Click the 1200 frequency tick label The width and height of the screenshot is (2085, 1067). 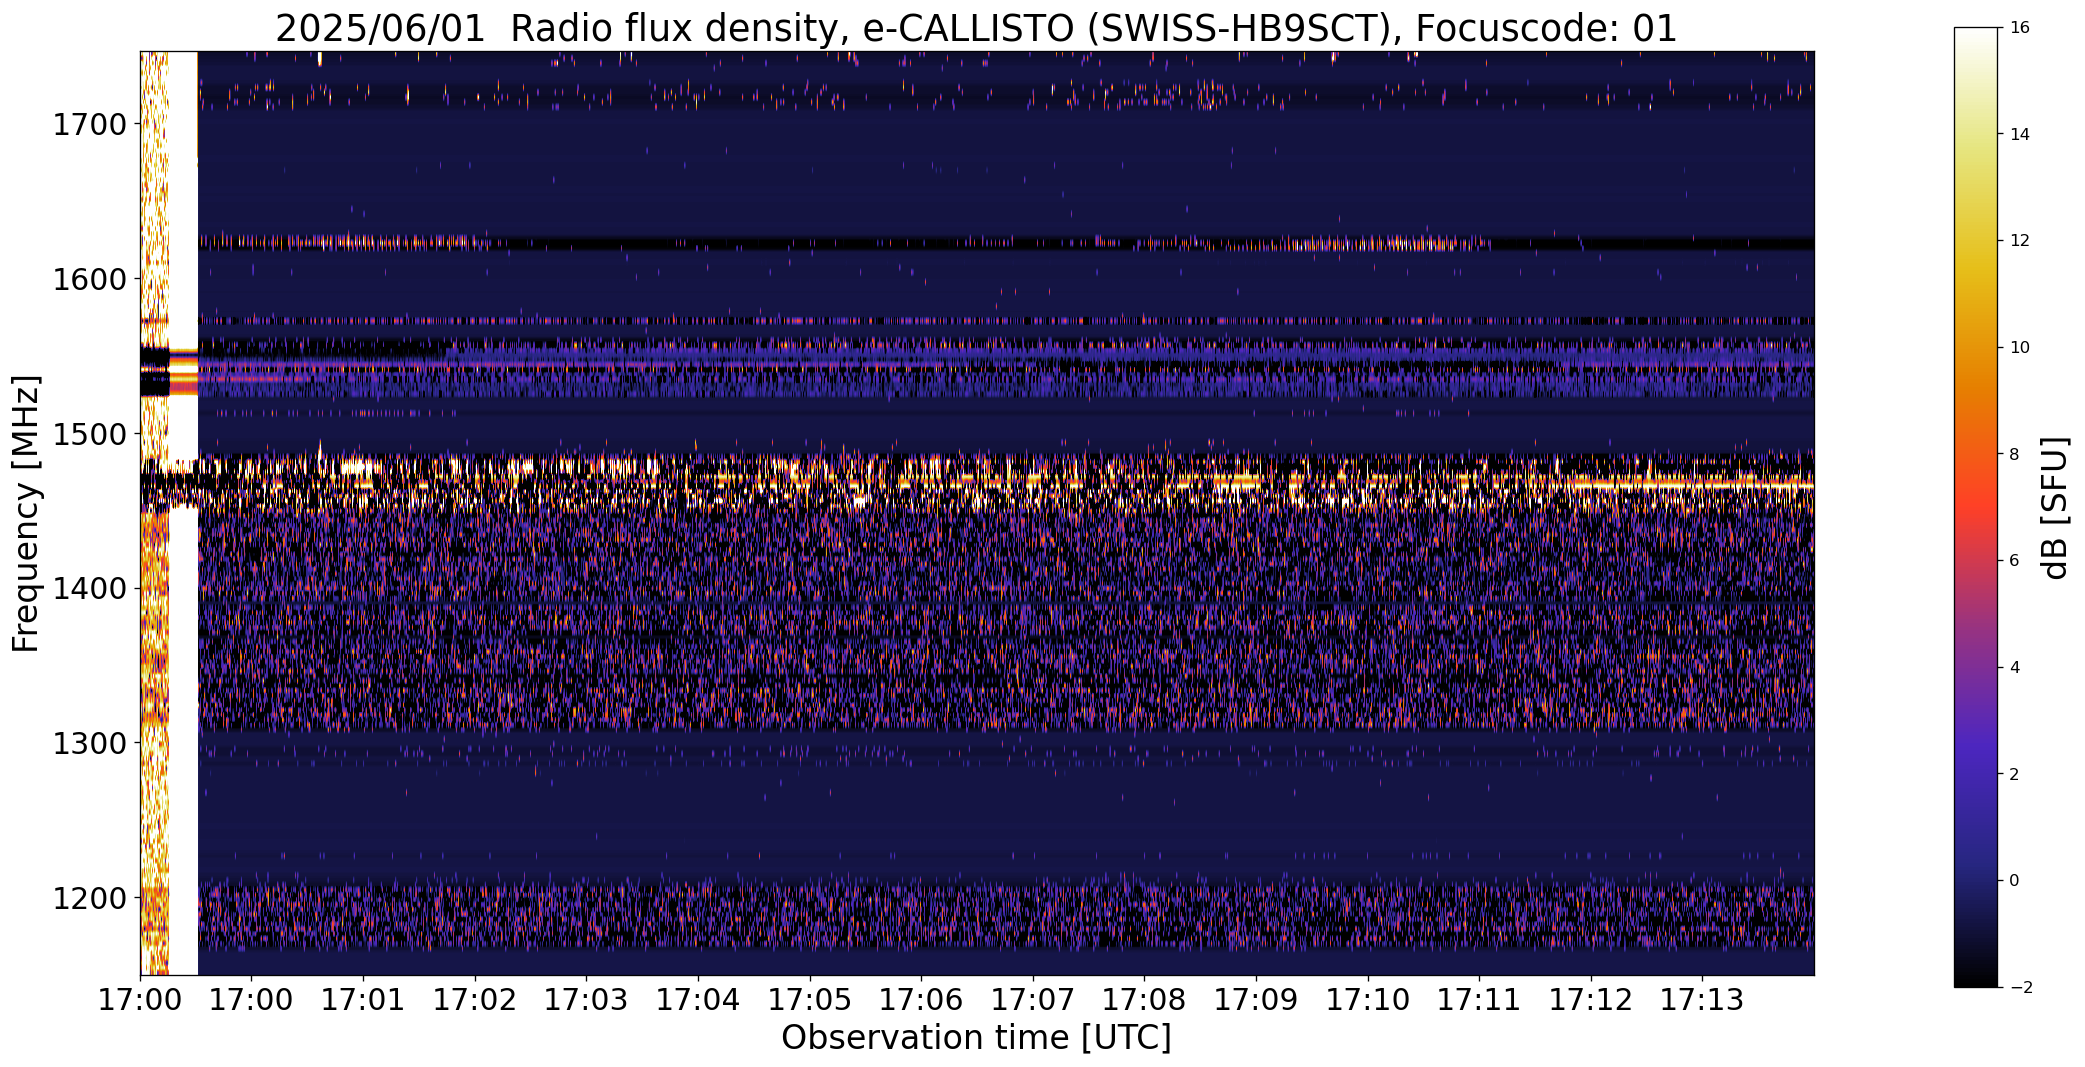click(x=89, y=898)
